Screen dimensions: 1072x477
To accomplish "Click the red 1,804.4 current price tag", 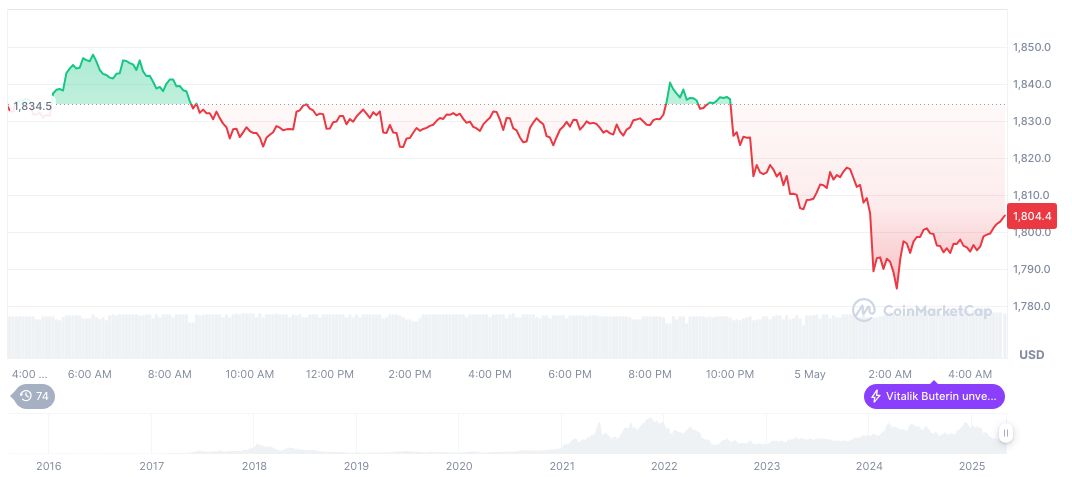I will (1029, 215).
